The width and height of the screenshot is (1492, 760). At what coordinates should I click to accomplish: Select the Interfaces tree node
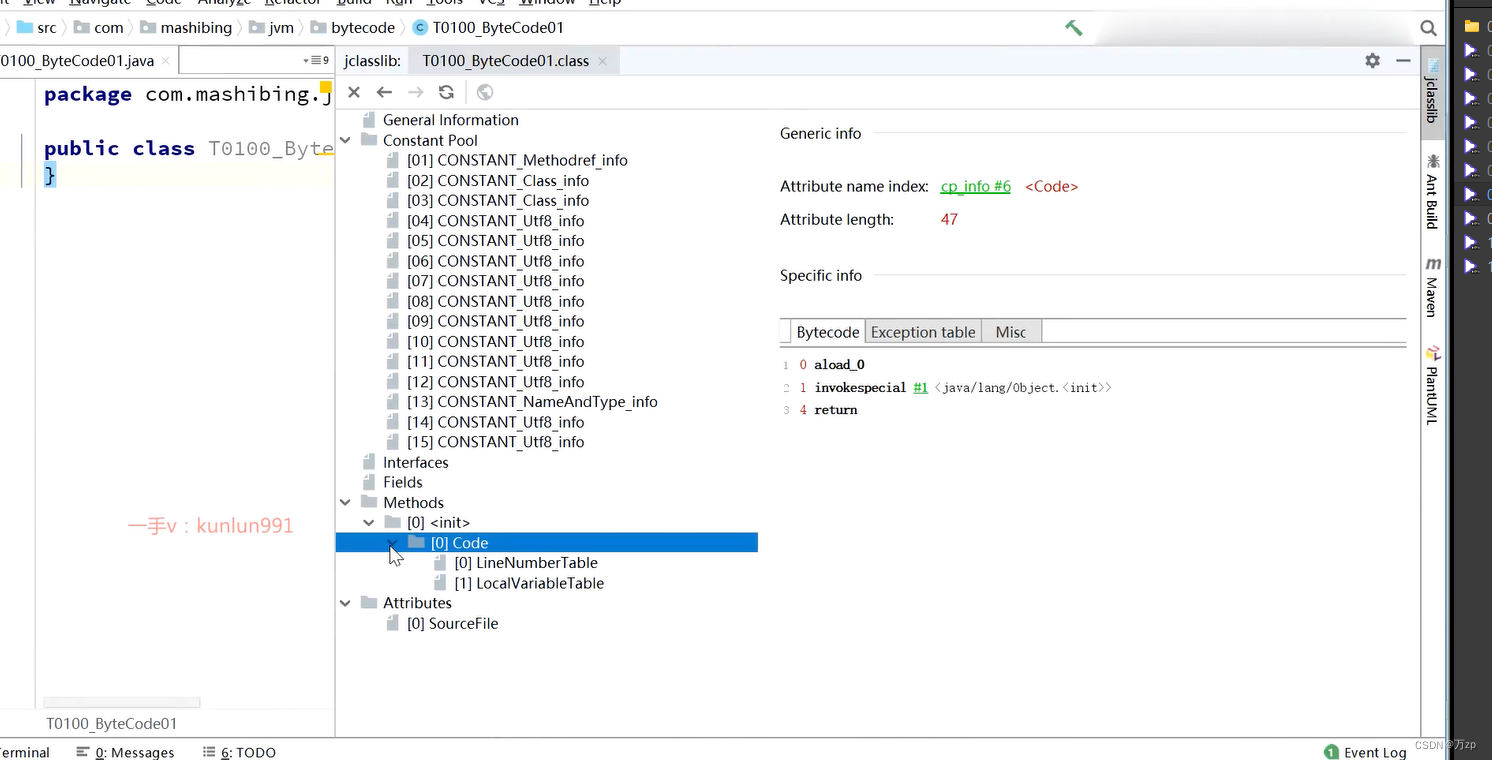415,463
